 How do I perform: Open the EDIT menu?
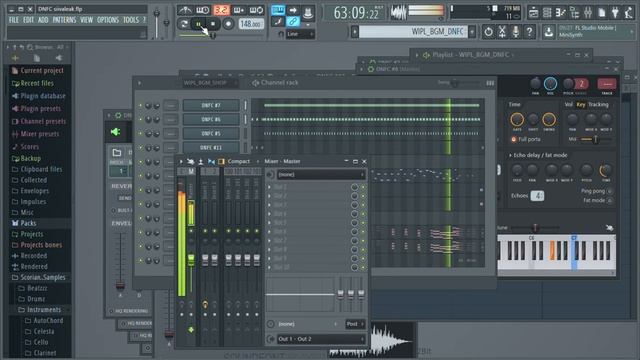click(x=28, y=20)
